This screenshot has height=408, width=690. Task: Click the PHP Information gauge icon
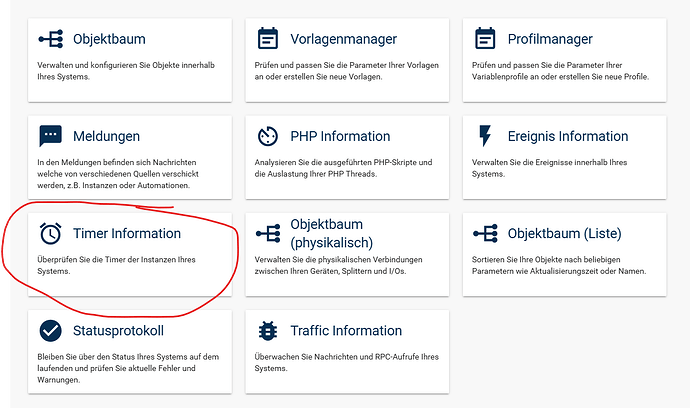point(268,136)
